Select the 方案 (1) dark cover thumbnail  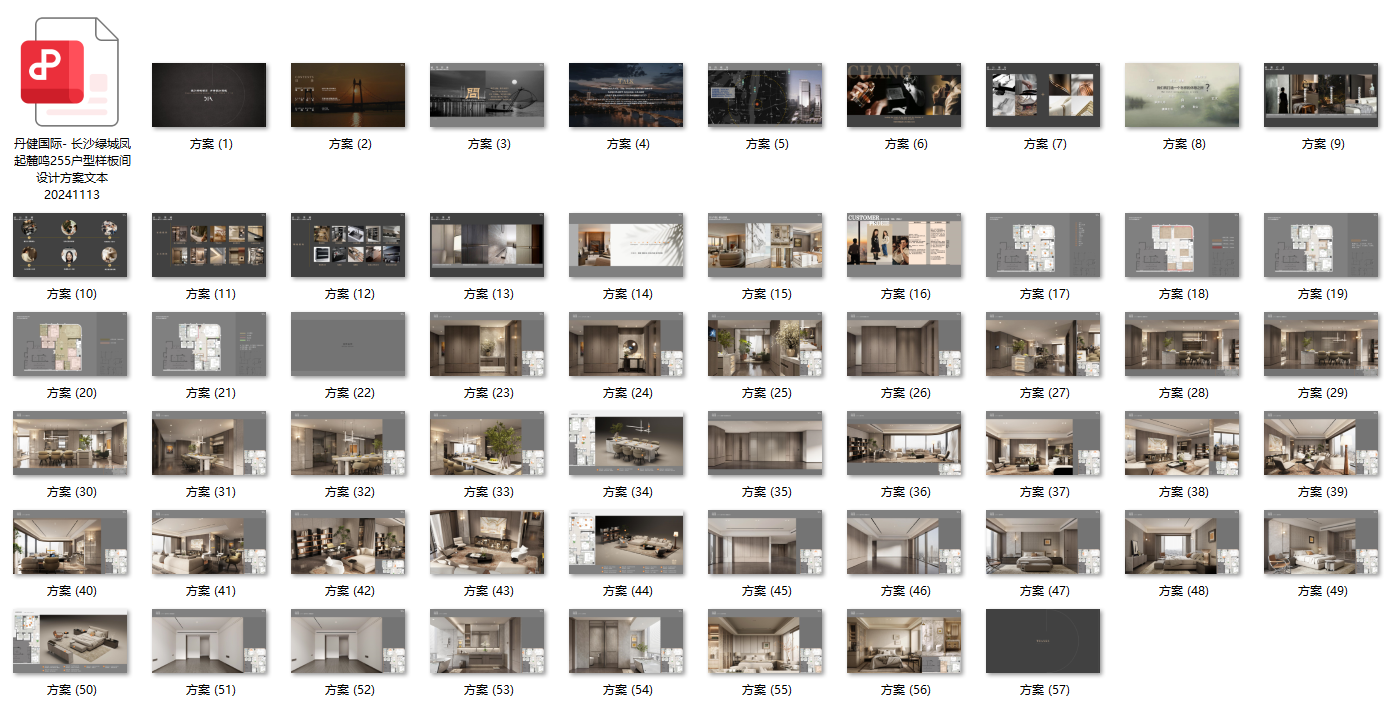pos(209,95)
